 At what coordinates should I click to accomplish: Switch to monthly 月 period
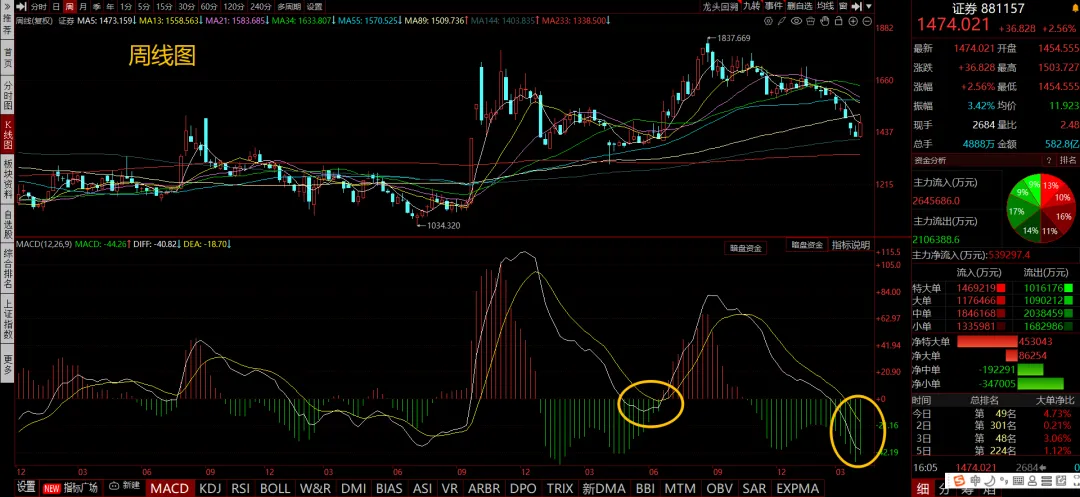[x=83, y=7]
